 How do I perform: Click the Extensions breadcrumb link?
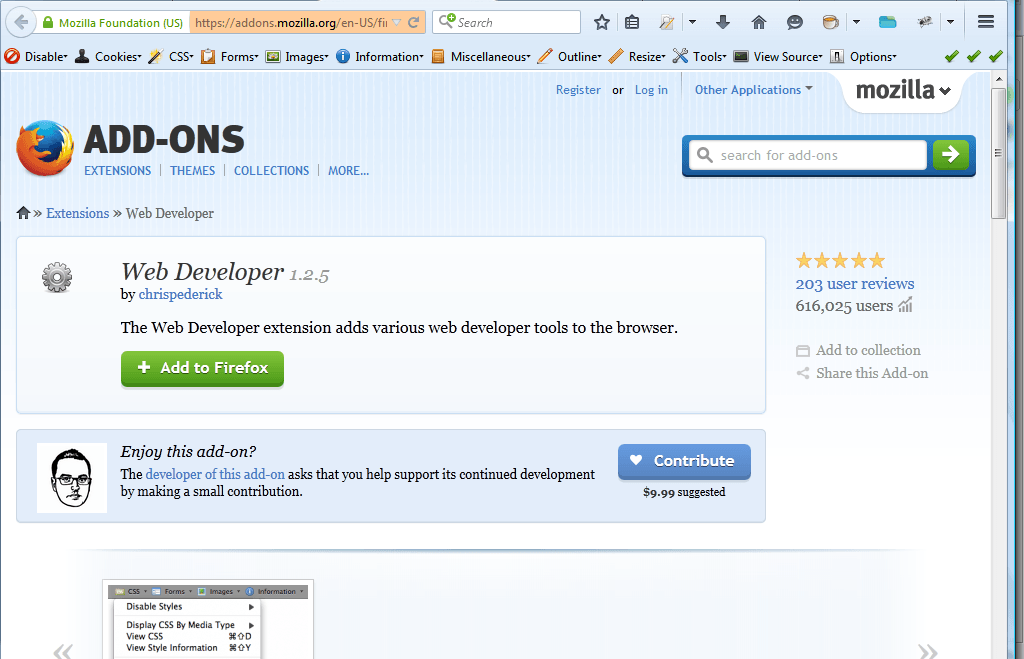click(x=78, y=213)
